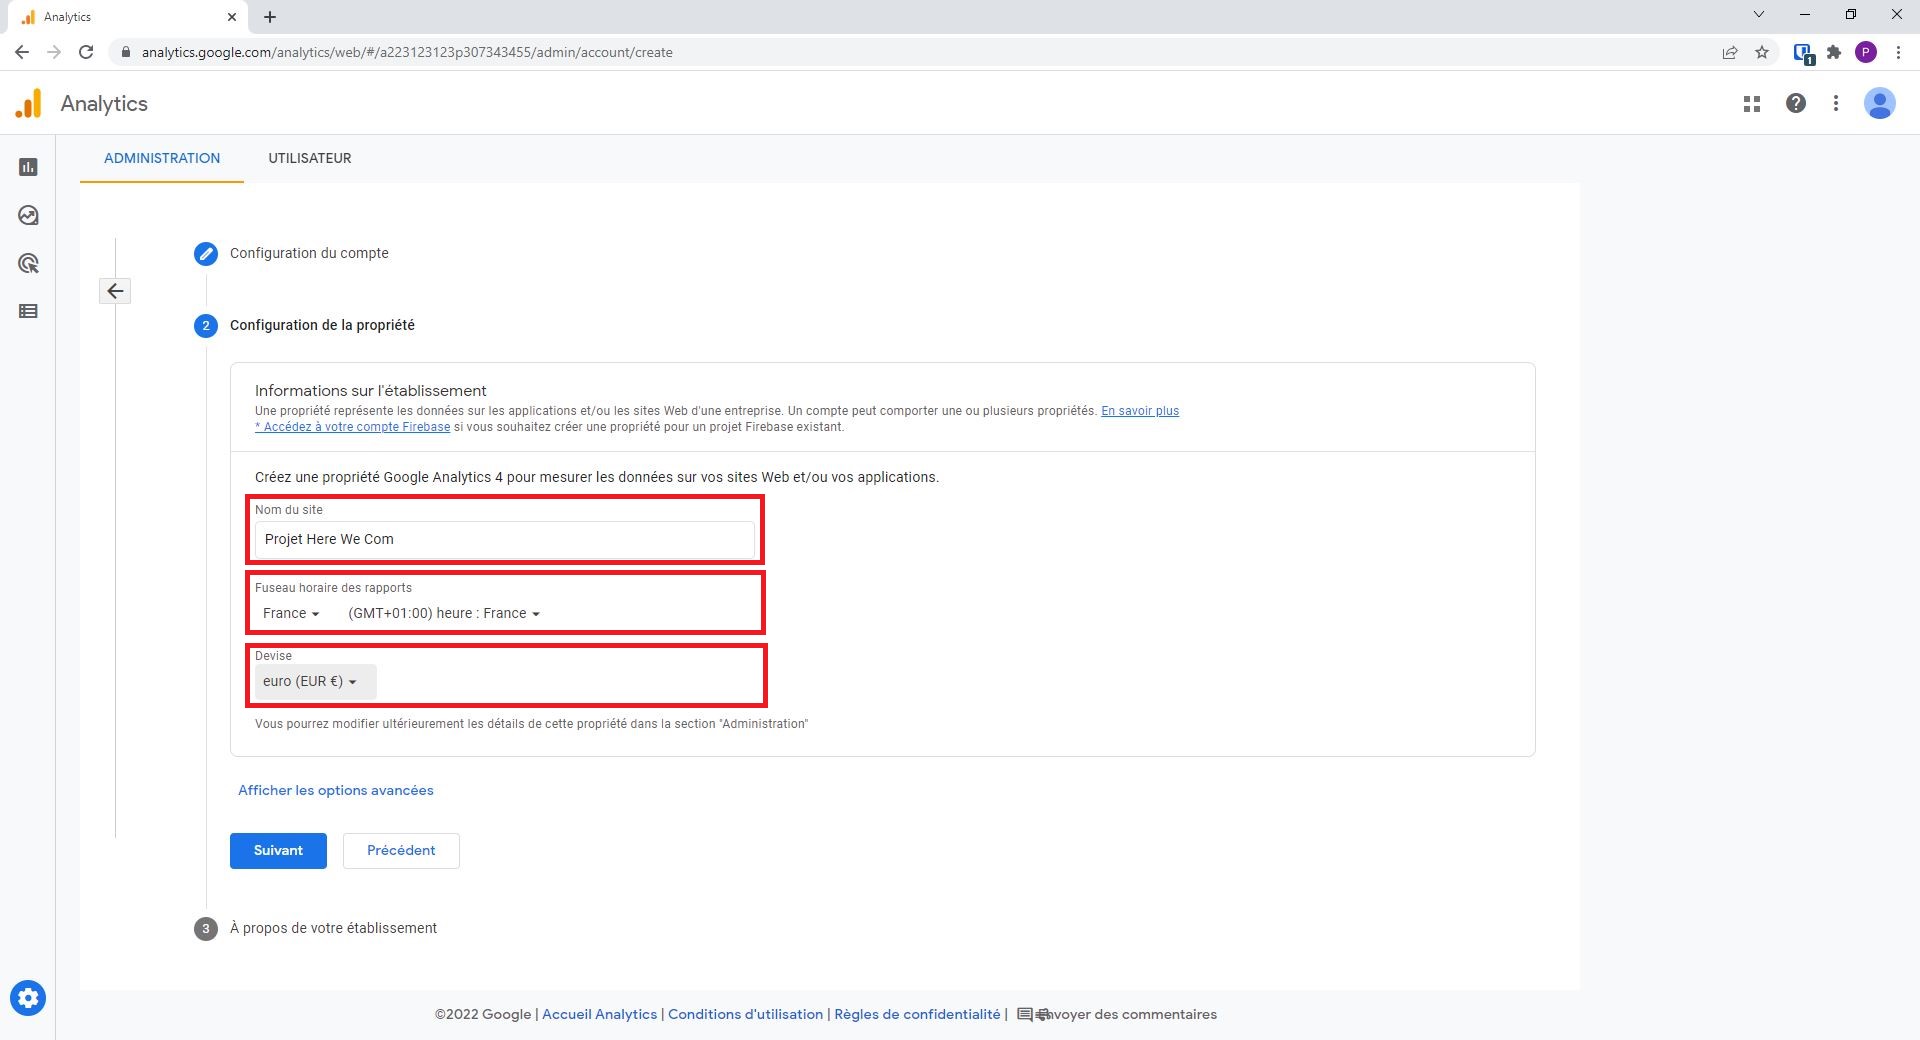Image resolution: width=1920 pixels, height=1040 pixels.
Task: Open the Règles de confidentialité footer link
Action: coord(917,1014)
